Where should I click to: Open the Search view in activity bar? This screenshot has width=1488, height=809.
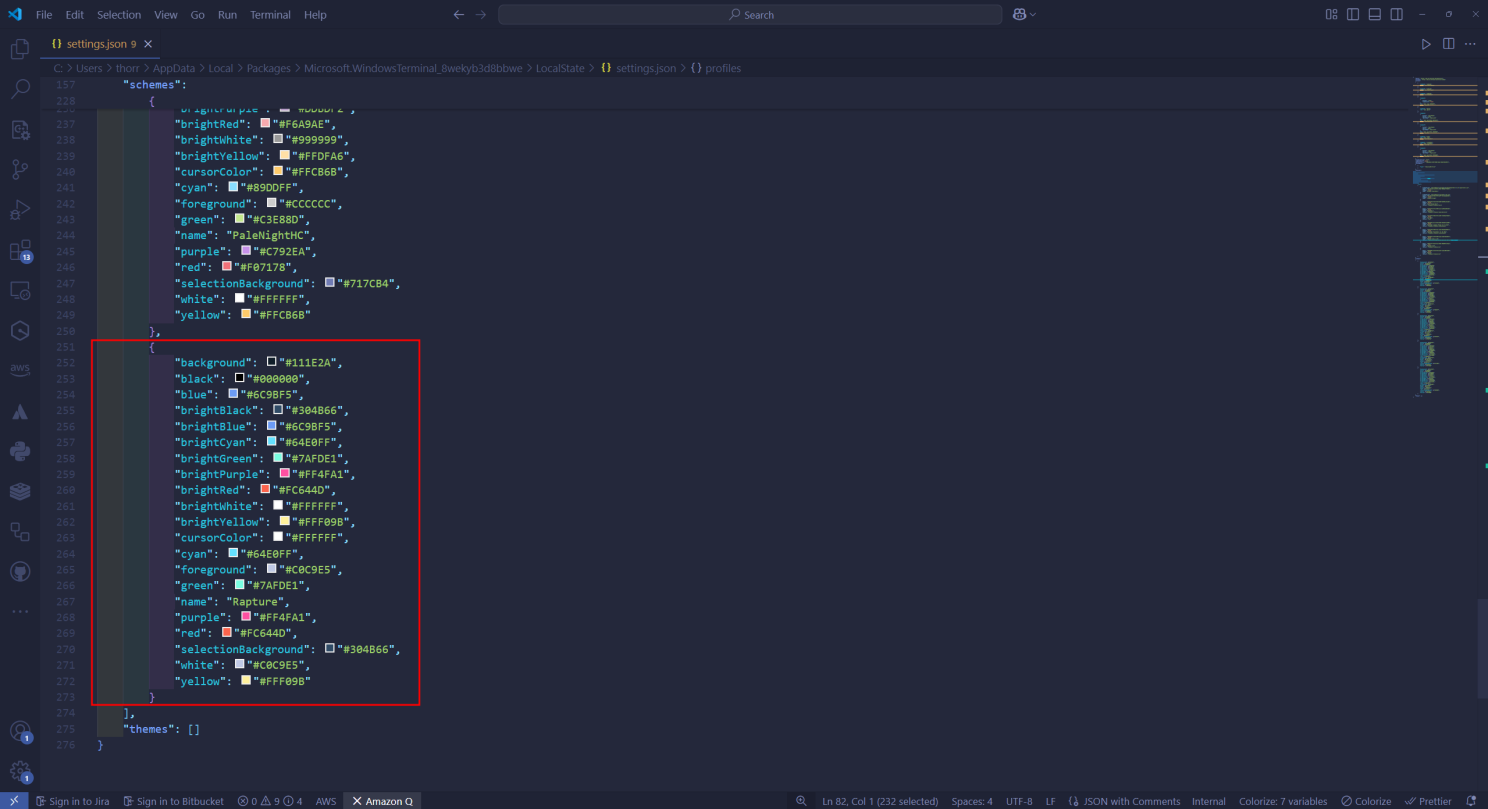[20, 89]
